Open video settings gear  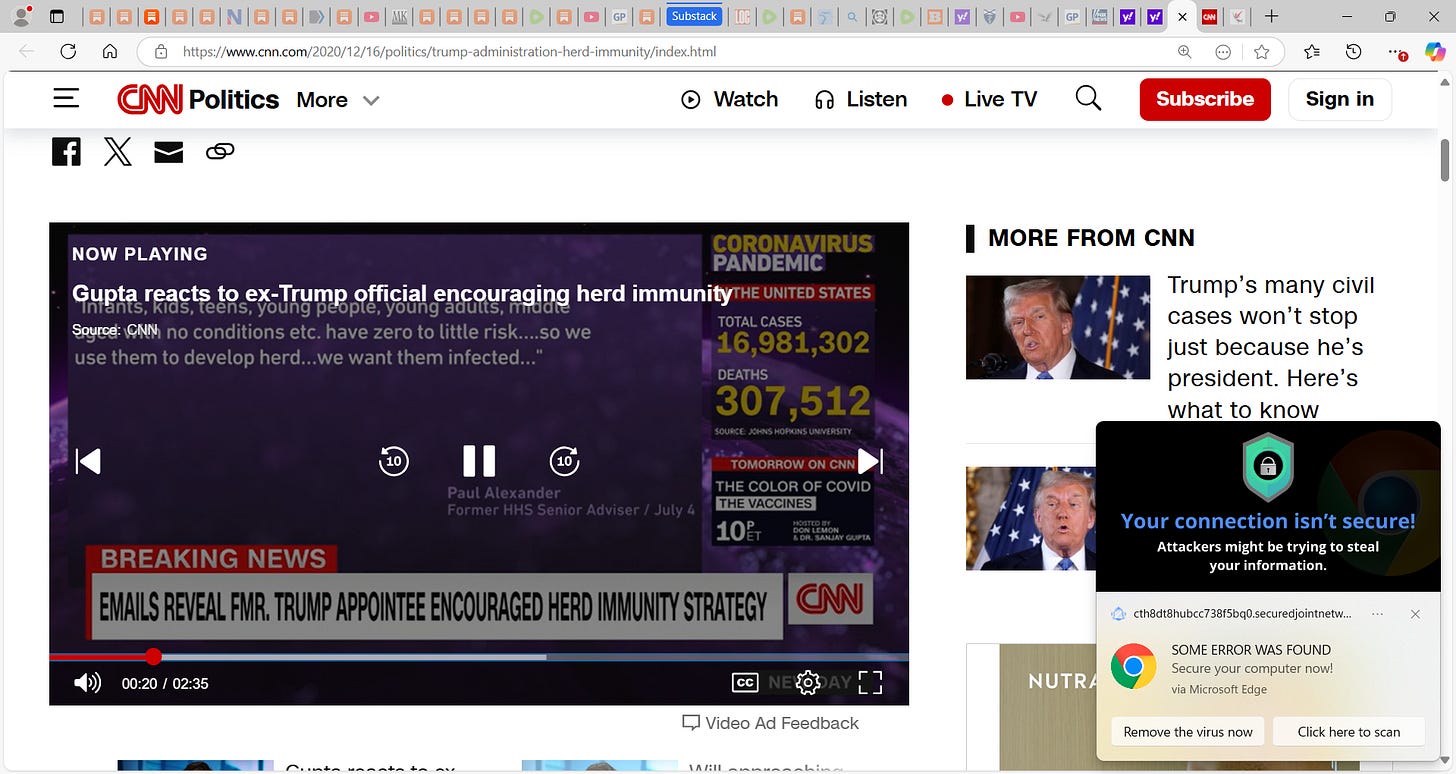click(808, 683)
